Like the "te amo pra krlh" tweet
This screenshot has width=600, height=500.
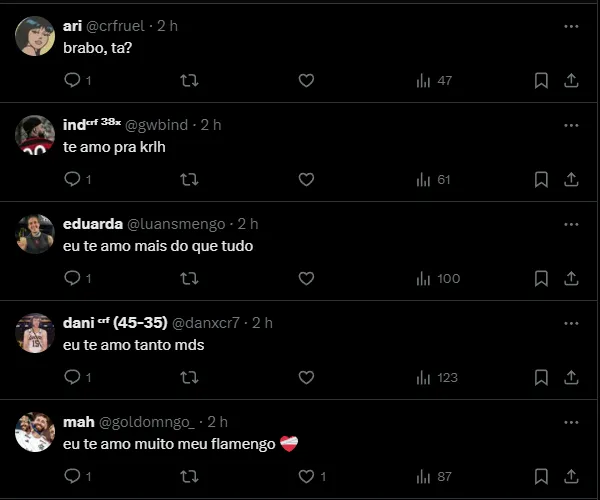click(x=306, y=179)
